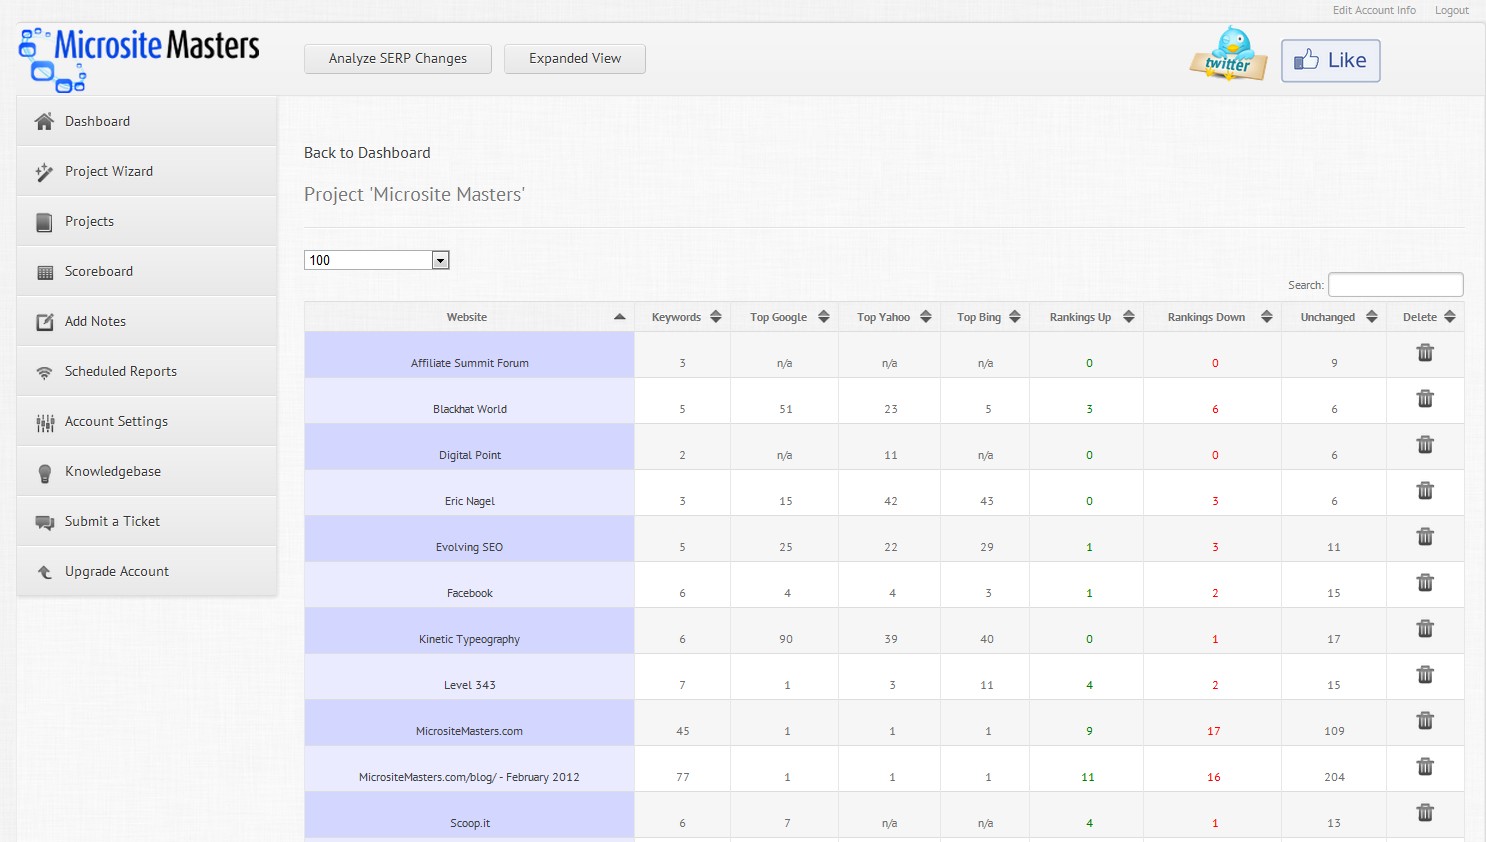The image size is (1486, 842).
Task: Select Add Notes in the sidebar
Action: (147, 321)
